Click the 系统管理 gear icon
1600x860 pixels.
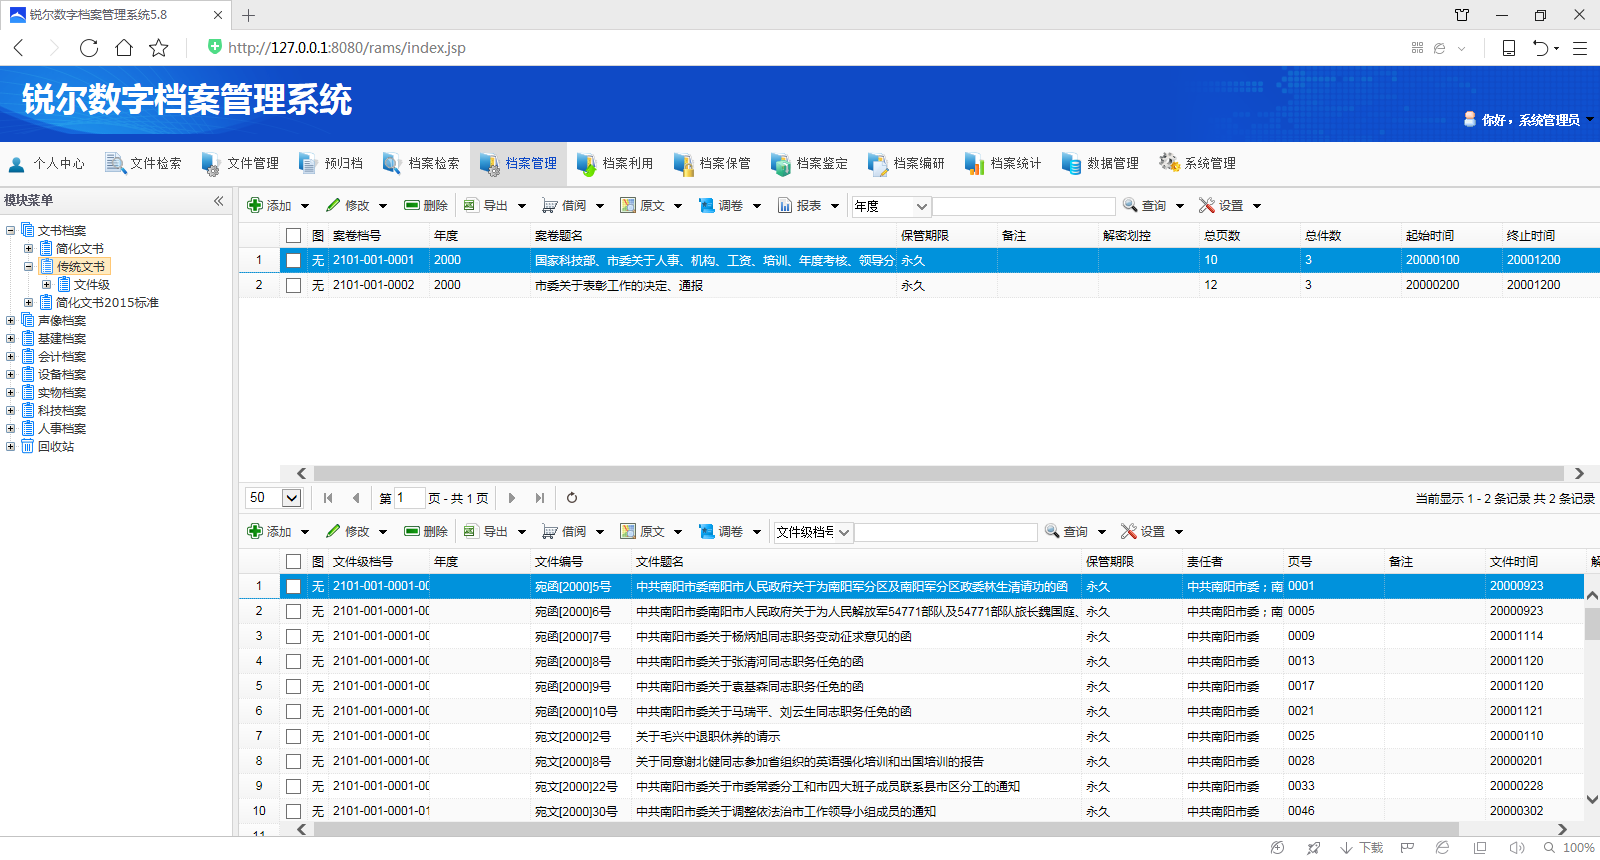pyautogui.click(x=1168, y=162)
